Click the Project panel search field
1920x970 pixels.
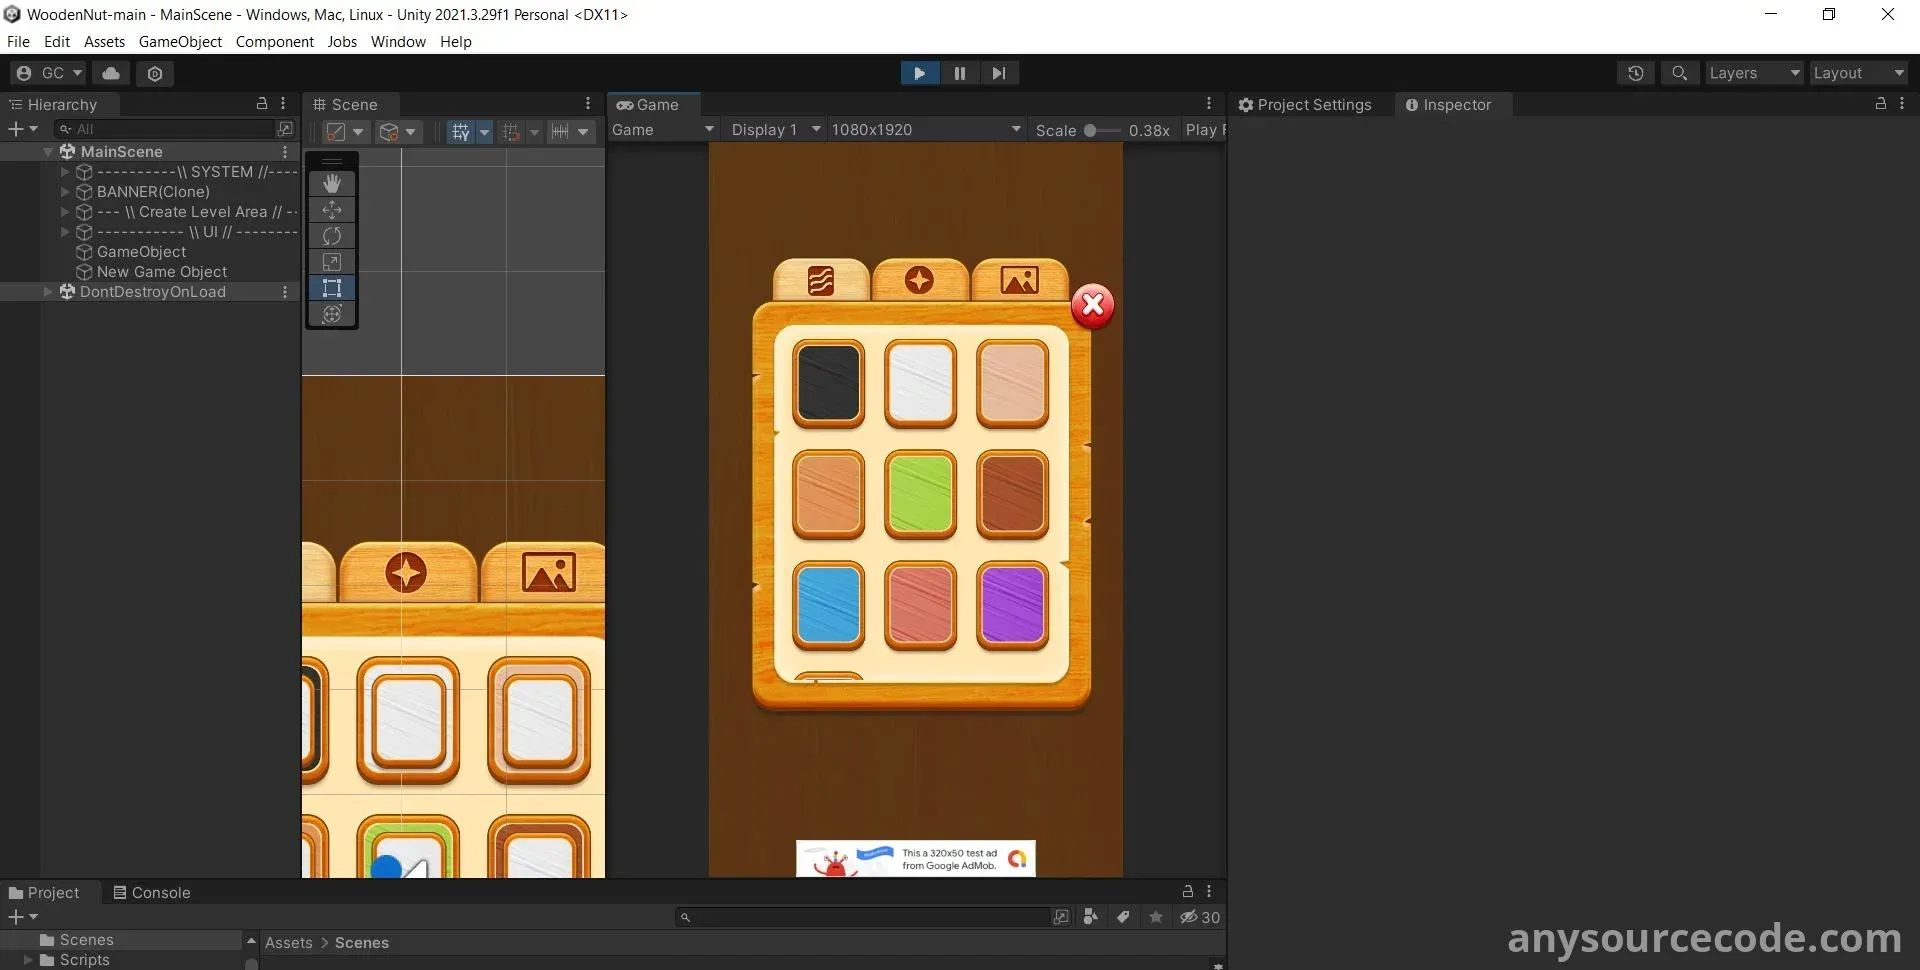pyautogui.click(x=865, y=917)
